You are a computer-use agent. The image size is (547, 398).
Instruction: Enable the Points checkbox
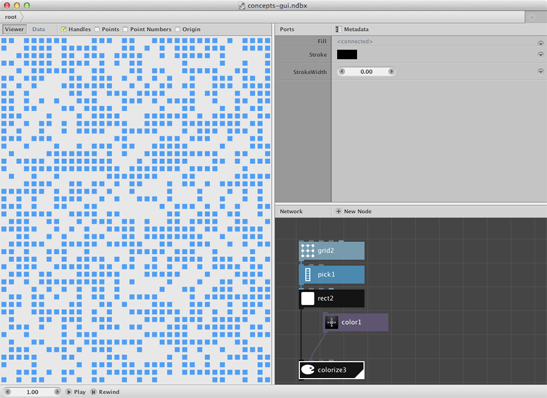pyautogui.click(x=97, y=29)
